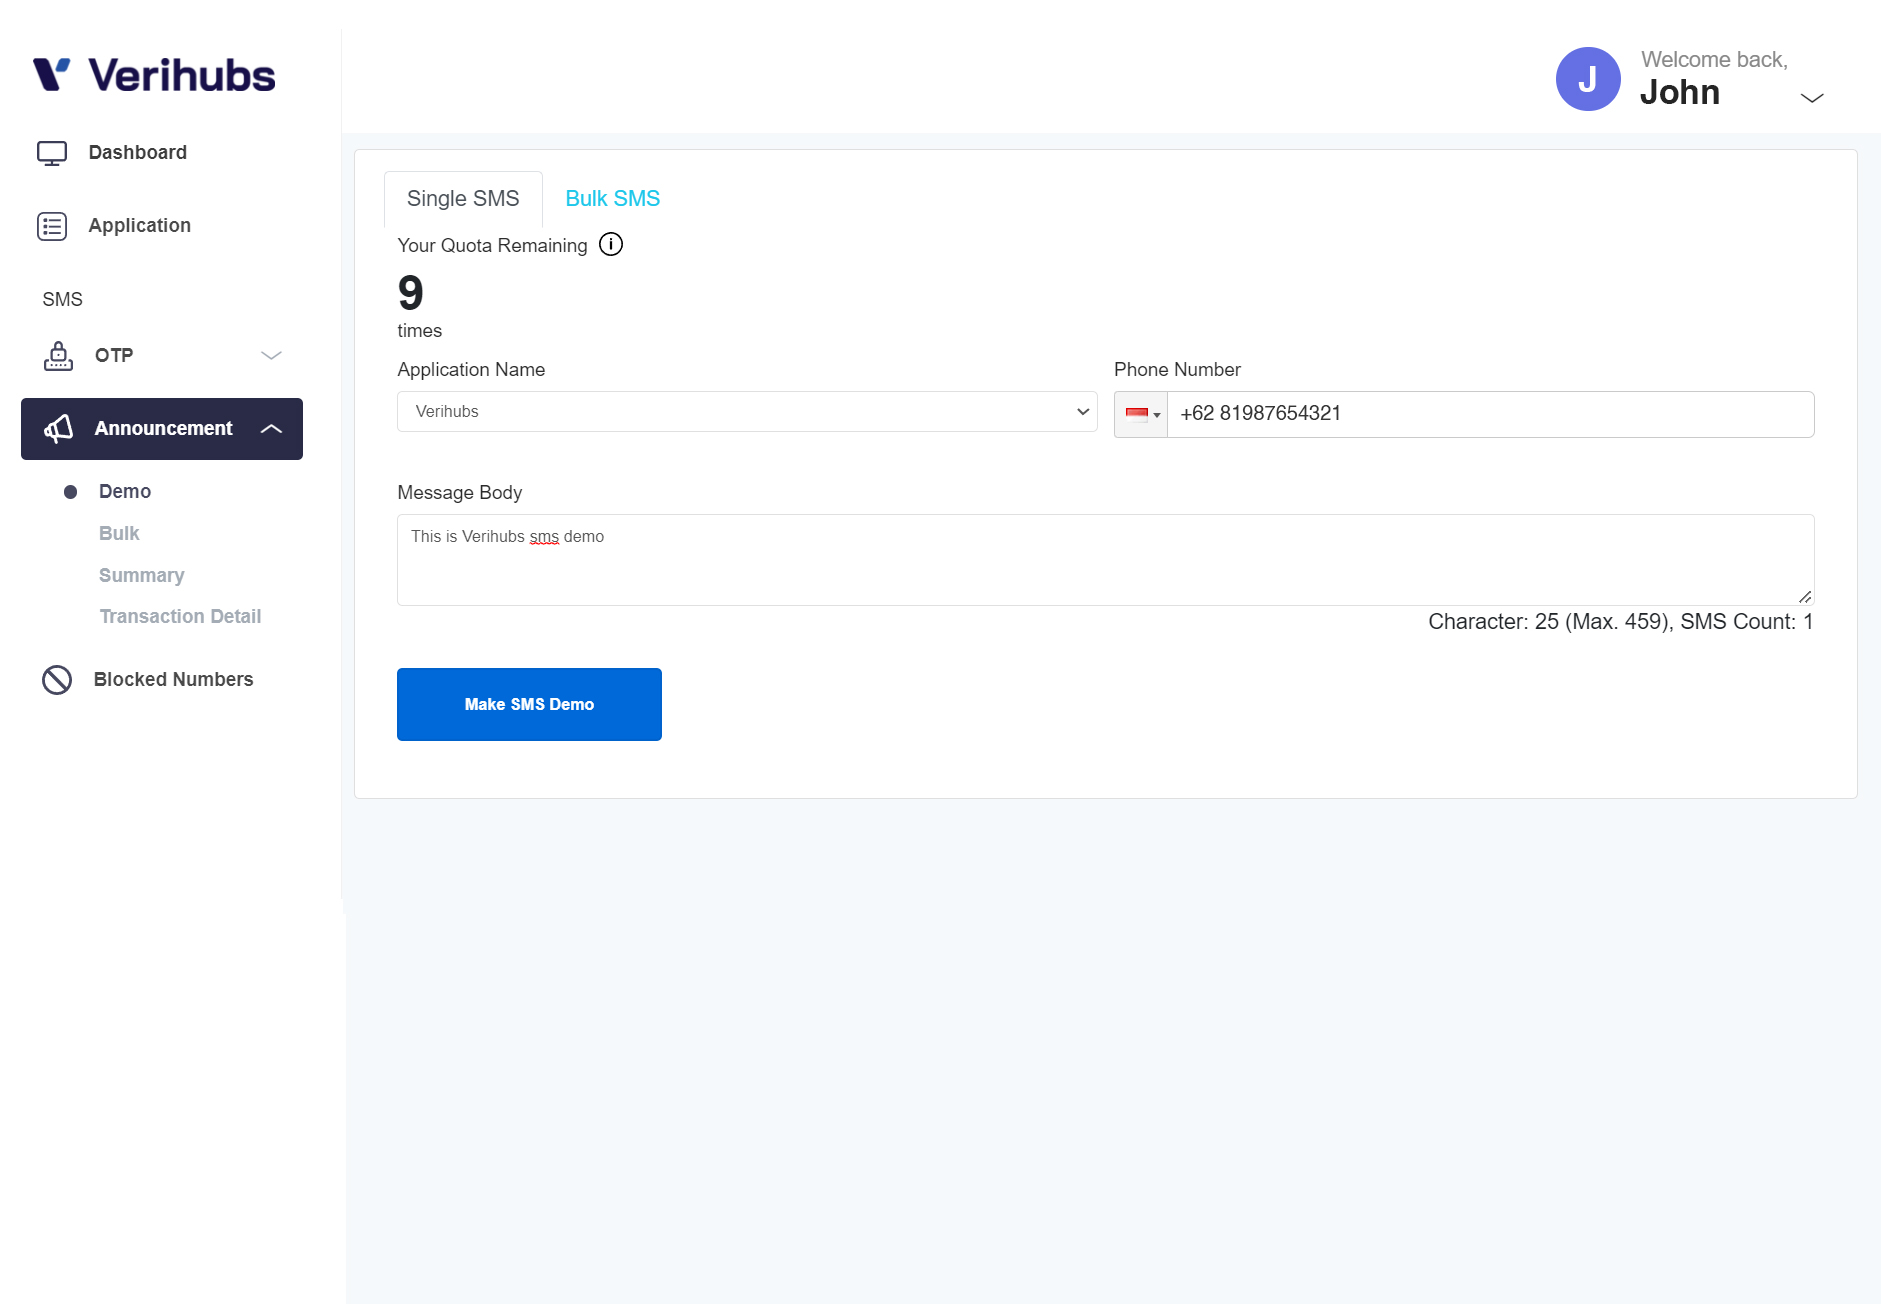This screenshot has height=1304, width=1881.
Task: Click the Announcement megaphone icon
Action: 59,429
